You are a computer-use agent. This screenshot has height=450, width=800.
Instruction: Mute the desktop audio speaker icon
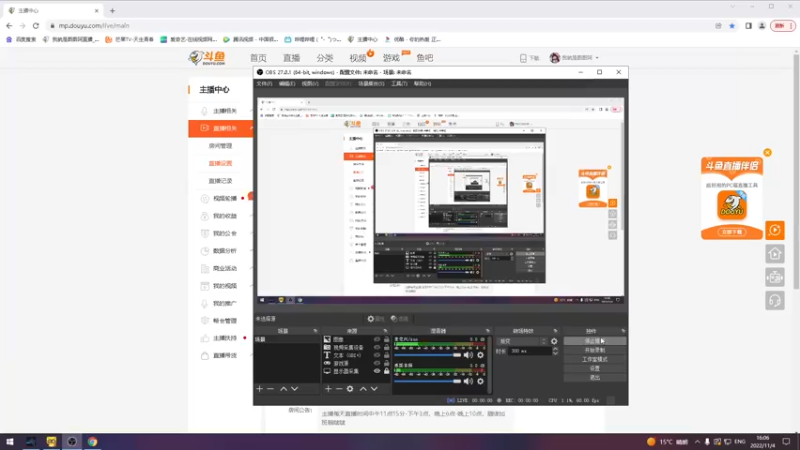point(468,381)
